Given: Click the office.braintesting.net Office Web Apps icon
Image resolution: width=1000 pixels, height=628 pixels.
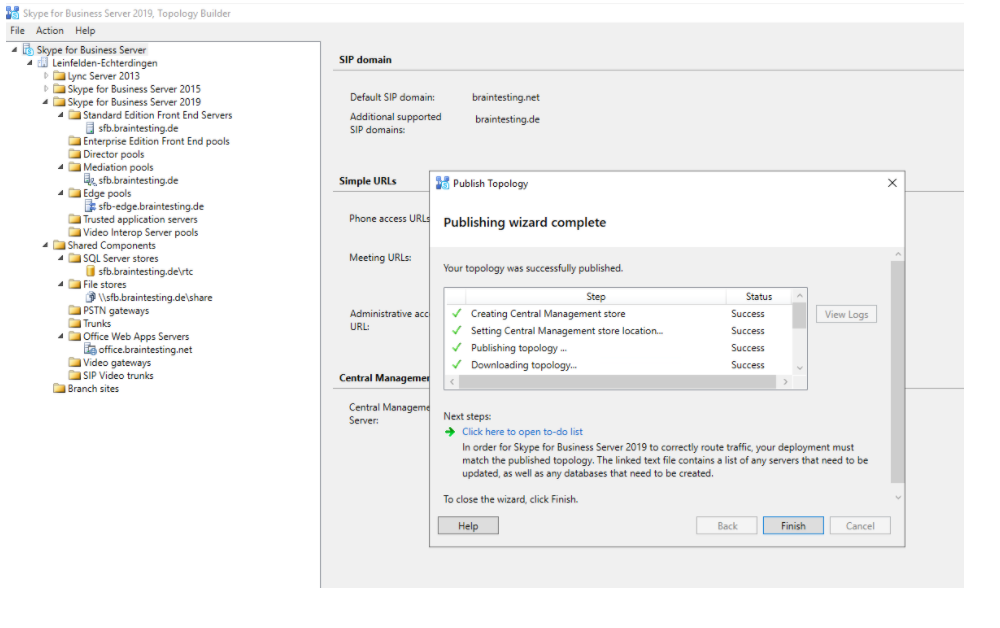Looking at the screenshot, I should coord(90,350).
